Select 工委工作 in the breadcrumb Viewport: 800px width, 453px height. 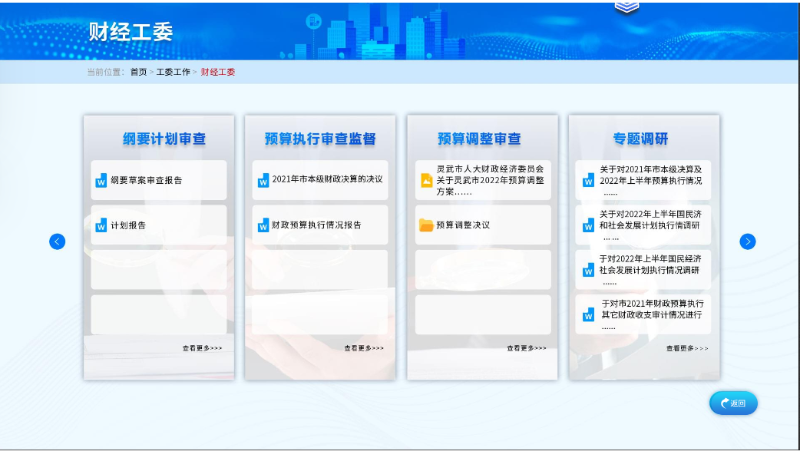tap(173, 72)
